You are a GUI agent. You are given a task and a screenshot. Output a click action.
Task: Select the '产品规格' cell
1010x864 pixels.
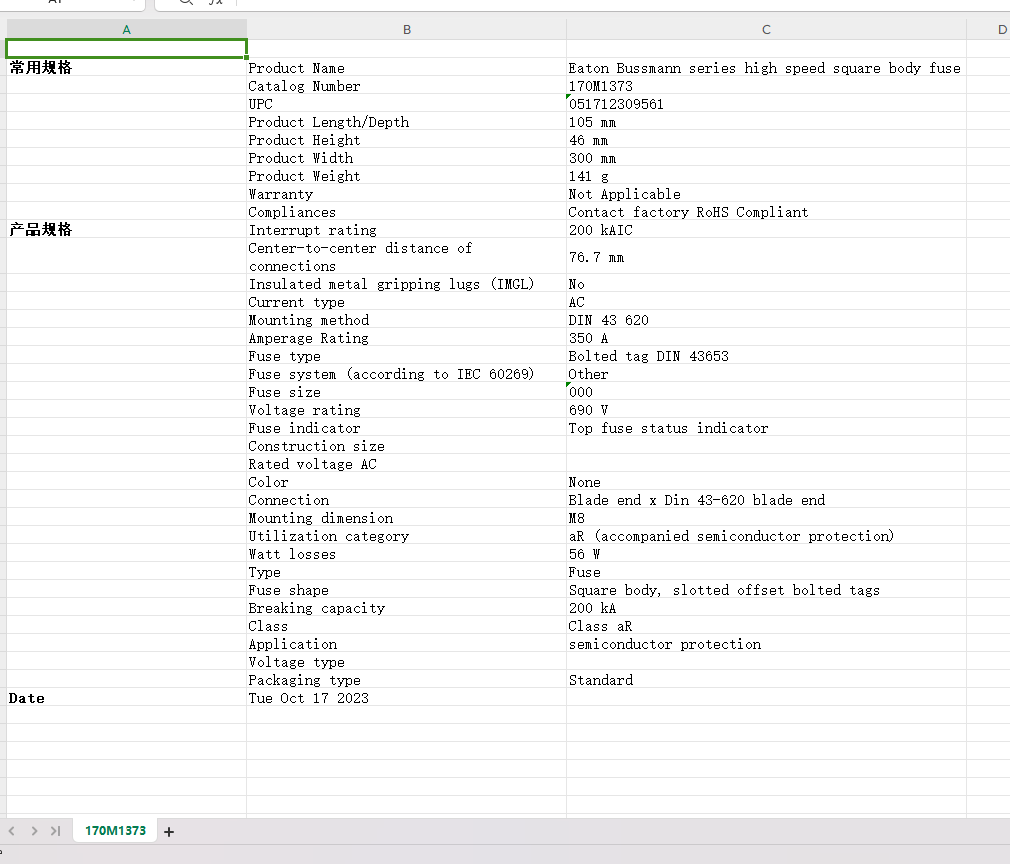coord(126,230)
